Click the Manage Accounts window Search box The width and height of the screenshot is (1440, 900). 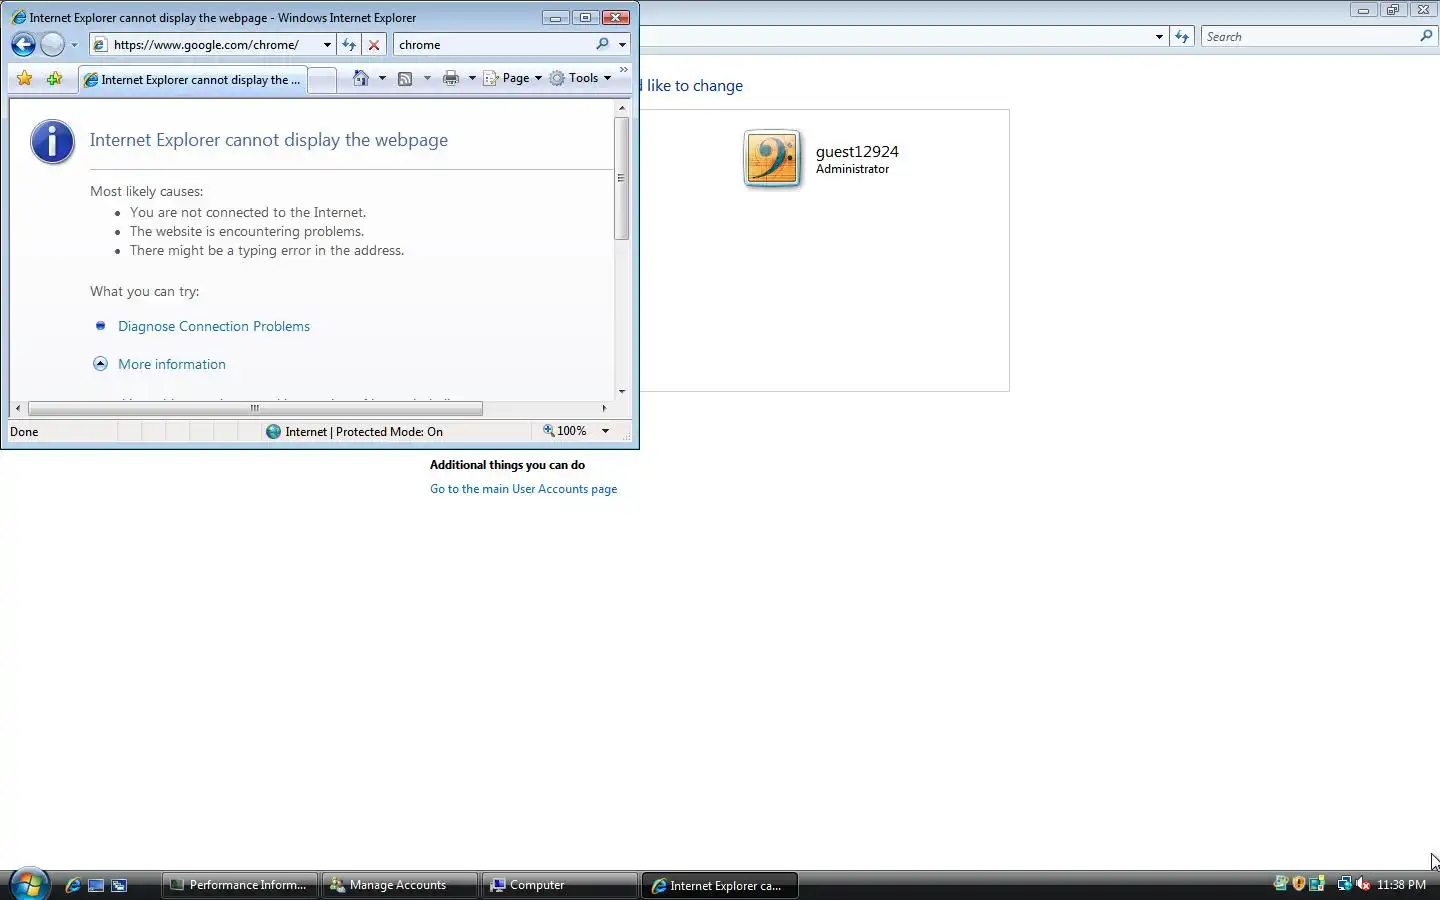tap(1310, 37)
